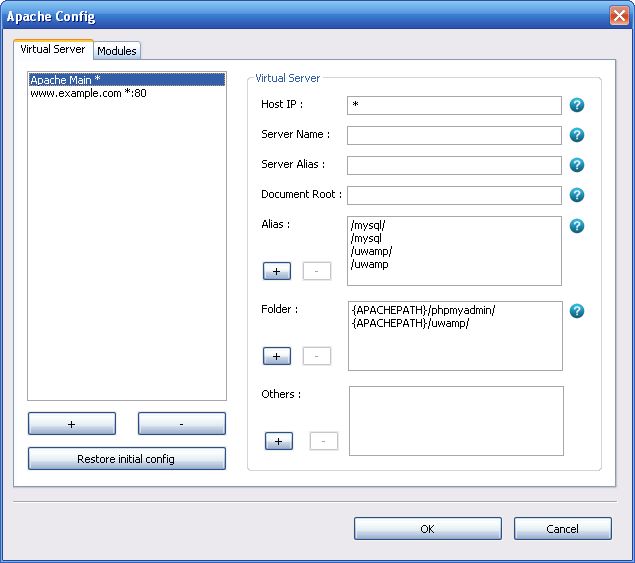Add a new Alias with plus button
The height and width of the screenshot is (563, 635).
tap(277, 271)
